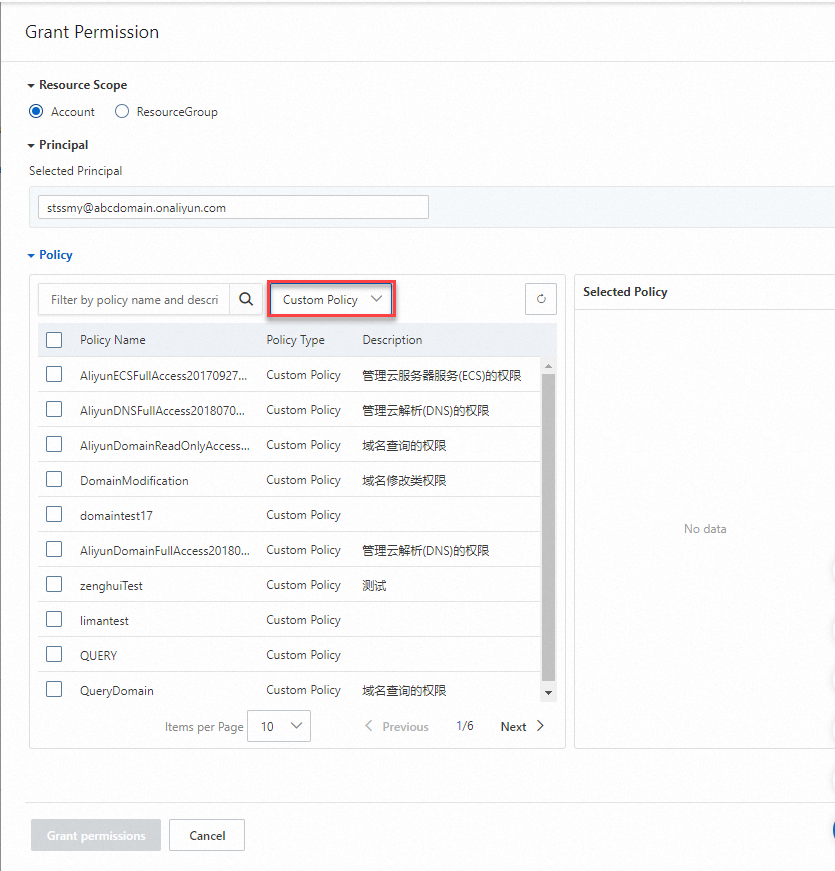Click the AliyunECSFullAccess20170927 policy name

point(163,376)
